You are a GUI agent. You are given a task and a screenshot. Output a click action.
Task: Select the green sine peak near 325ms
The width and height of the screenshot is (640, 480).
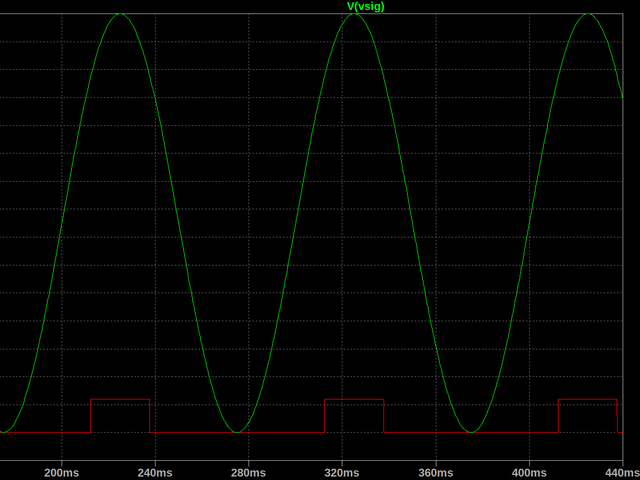click(x=353, y=14)
